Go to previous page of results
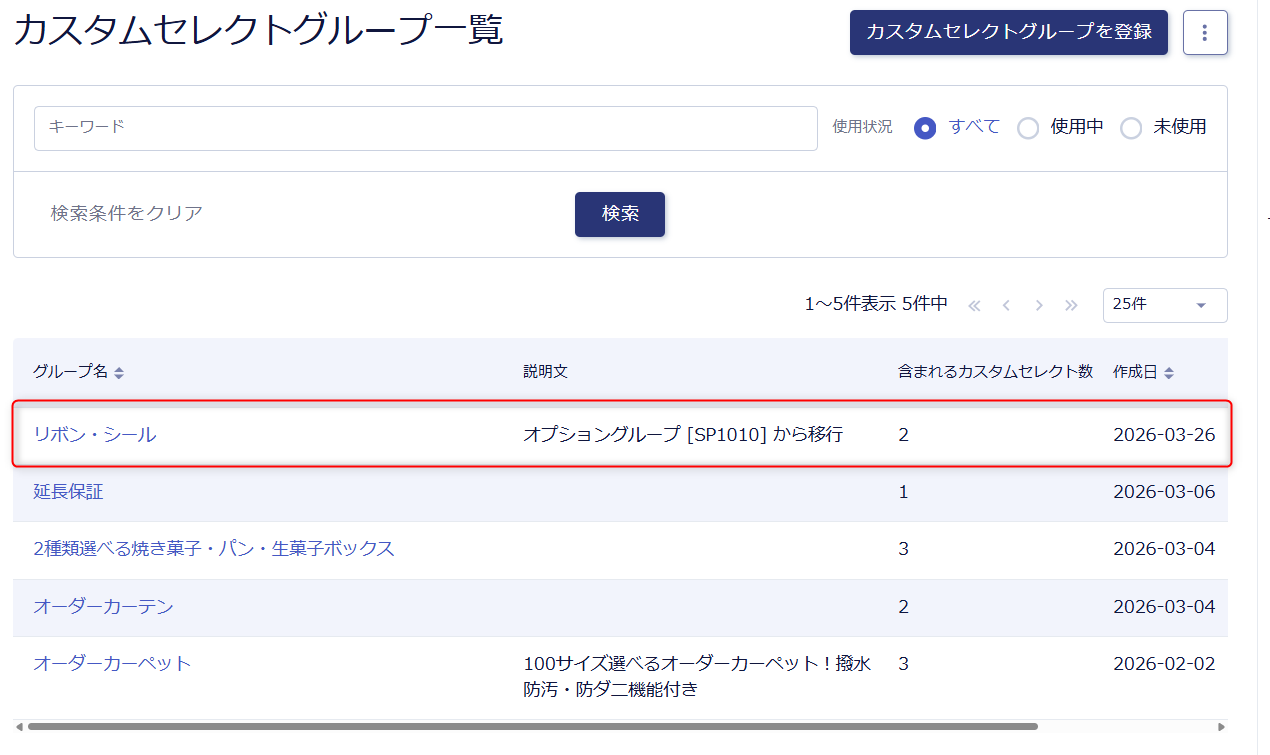 1006,305
